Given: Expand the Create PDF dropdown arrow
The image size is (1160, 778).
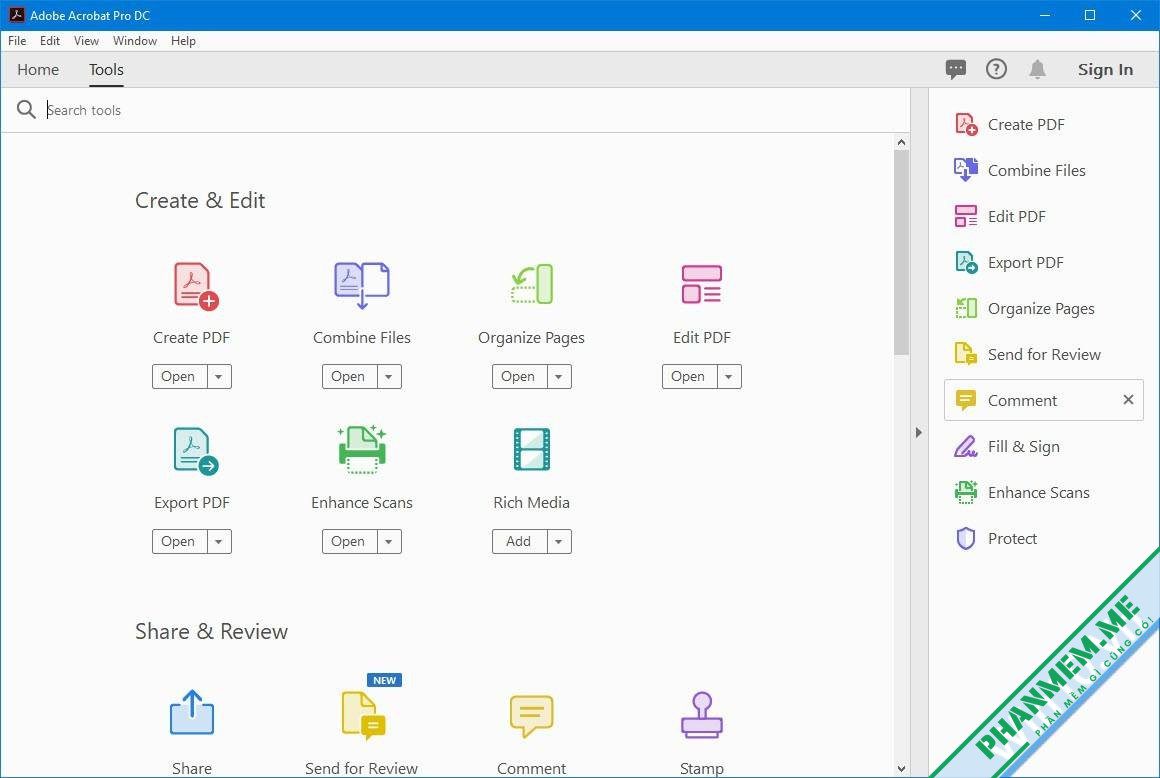Looking at the screenshot, I should (x=219, y=376).
